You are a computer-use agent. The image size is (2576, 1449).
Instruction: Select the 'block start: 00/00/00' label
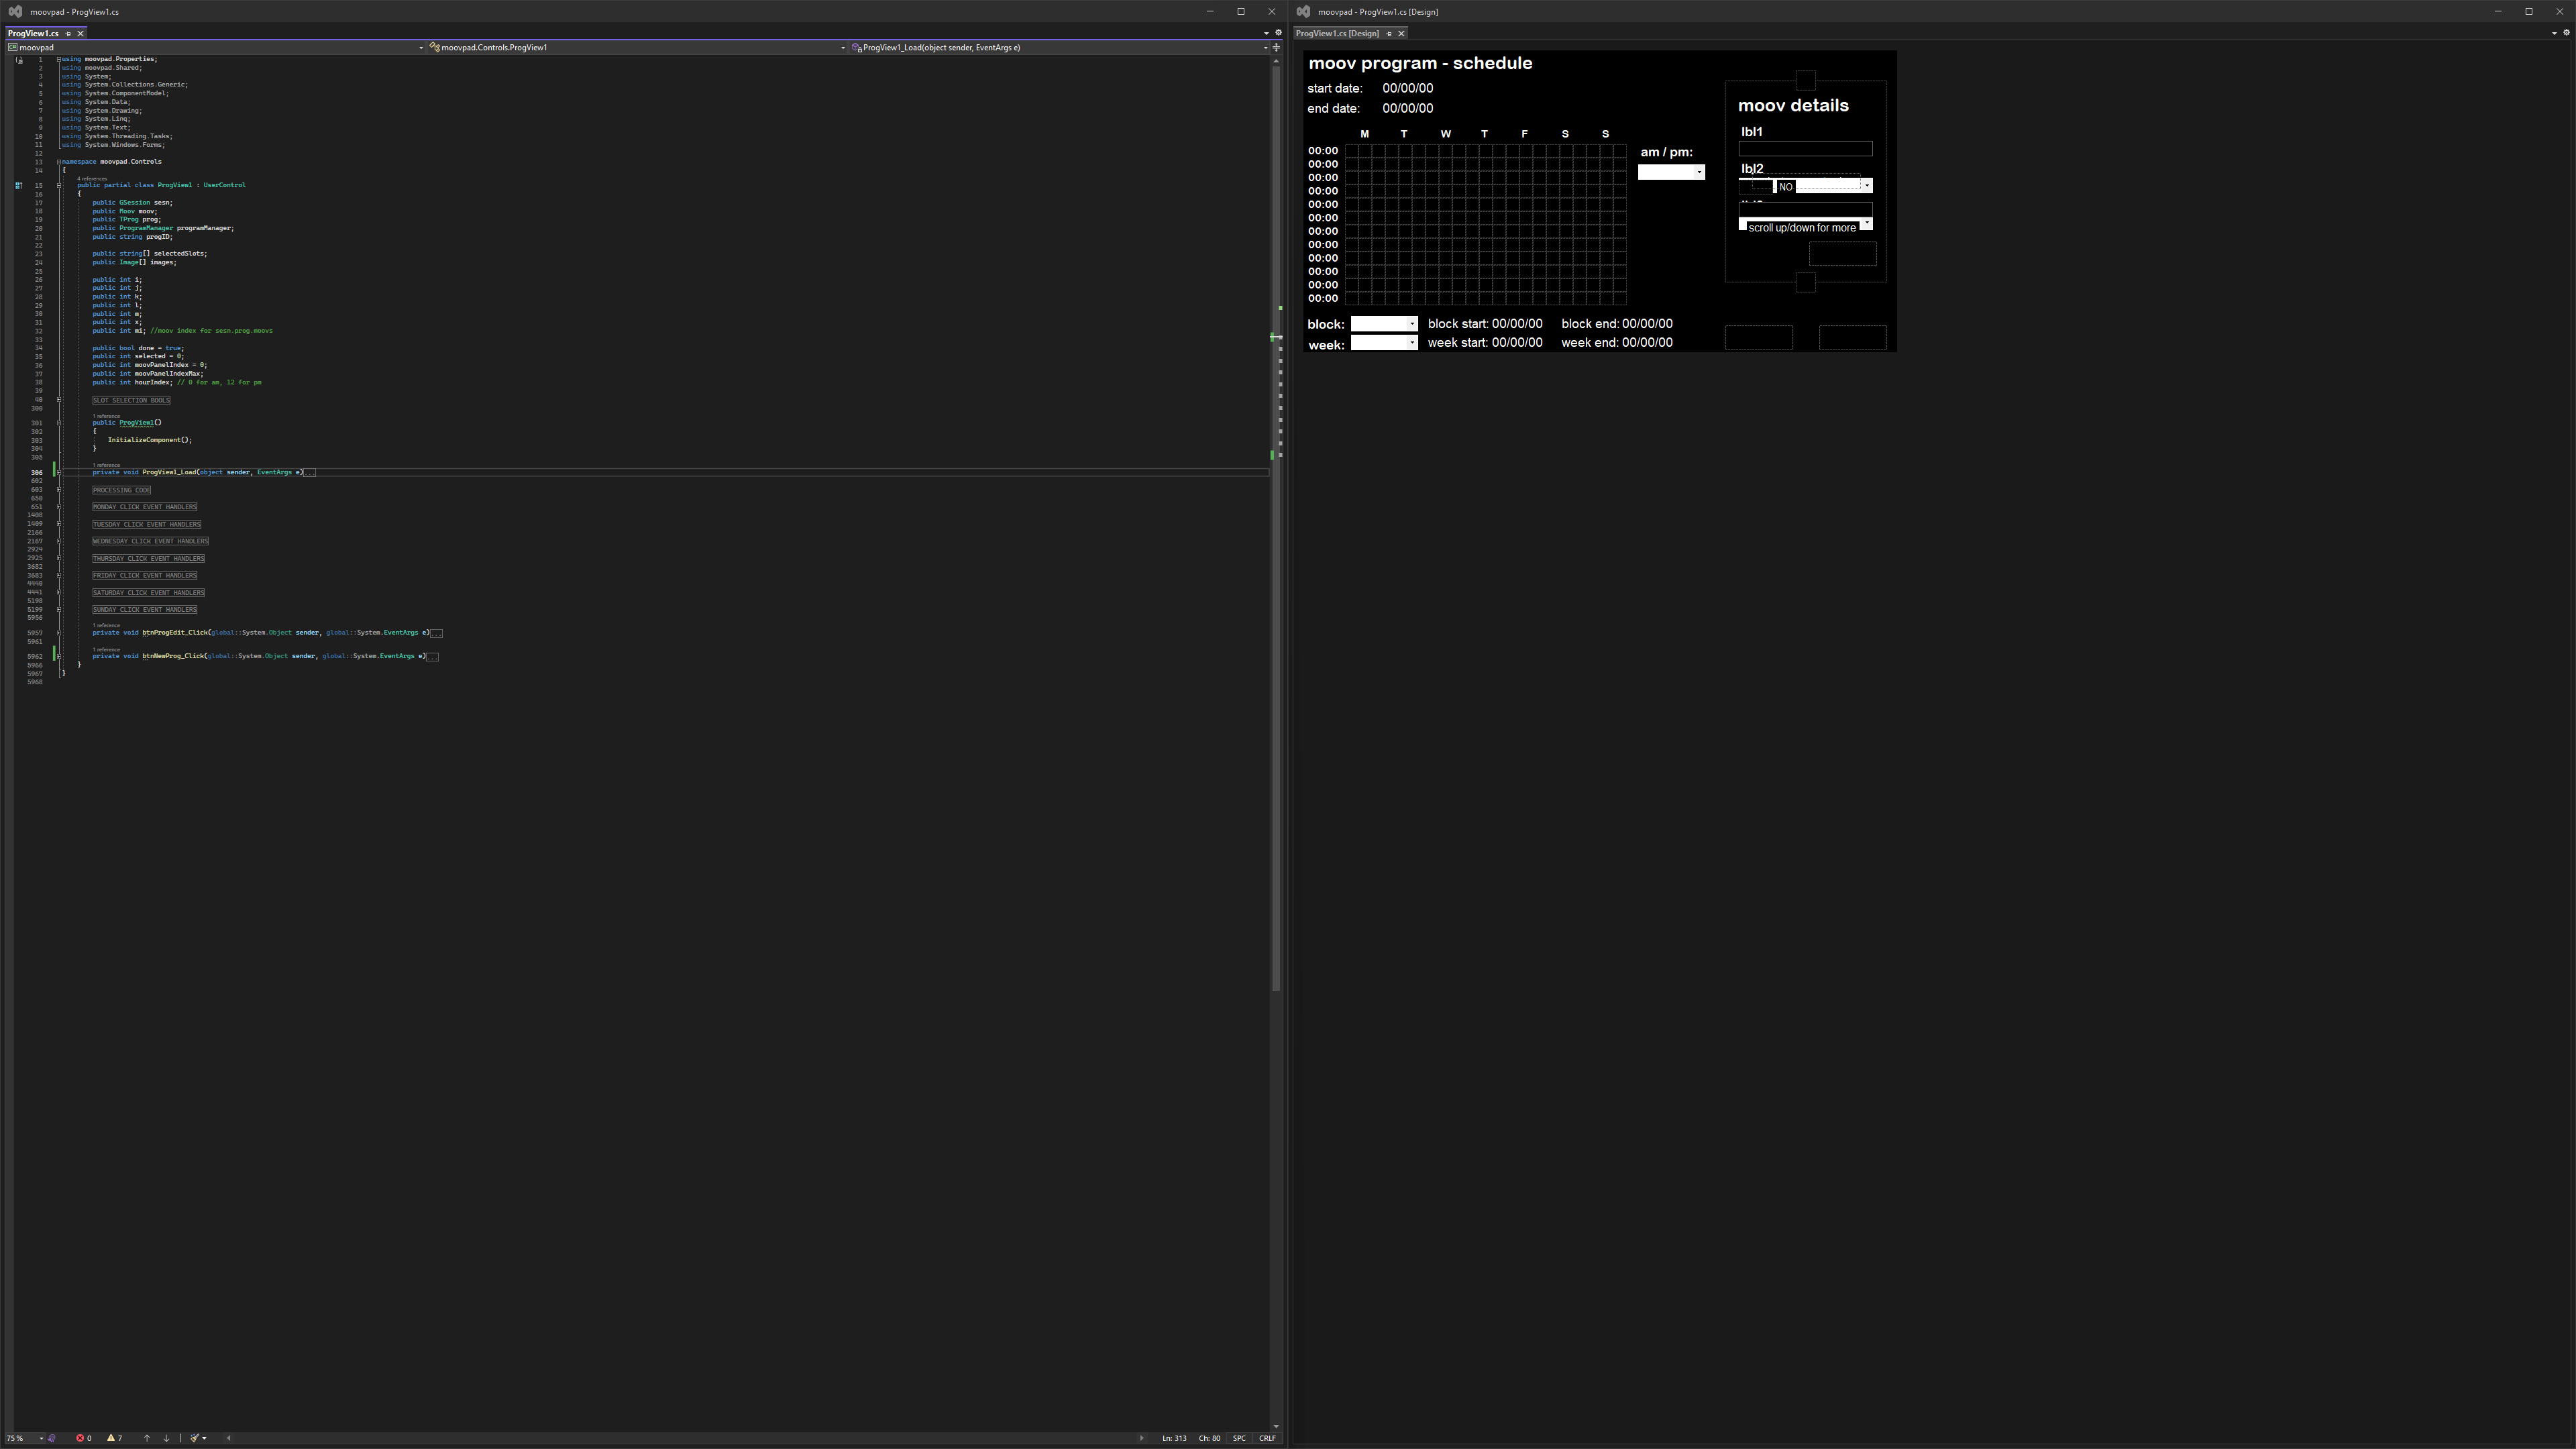pos(1485,323)
